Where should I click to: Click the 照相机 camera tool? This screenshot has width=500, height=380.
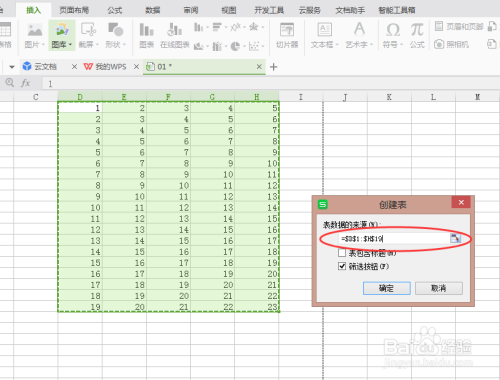click(x=451, y=44)
